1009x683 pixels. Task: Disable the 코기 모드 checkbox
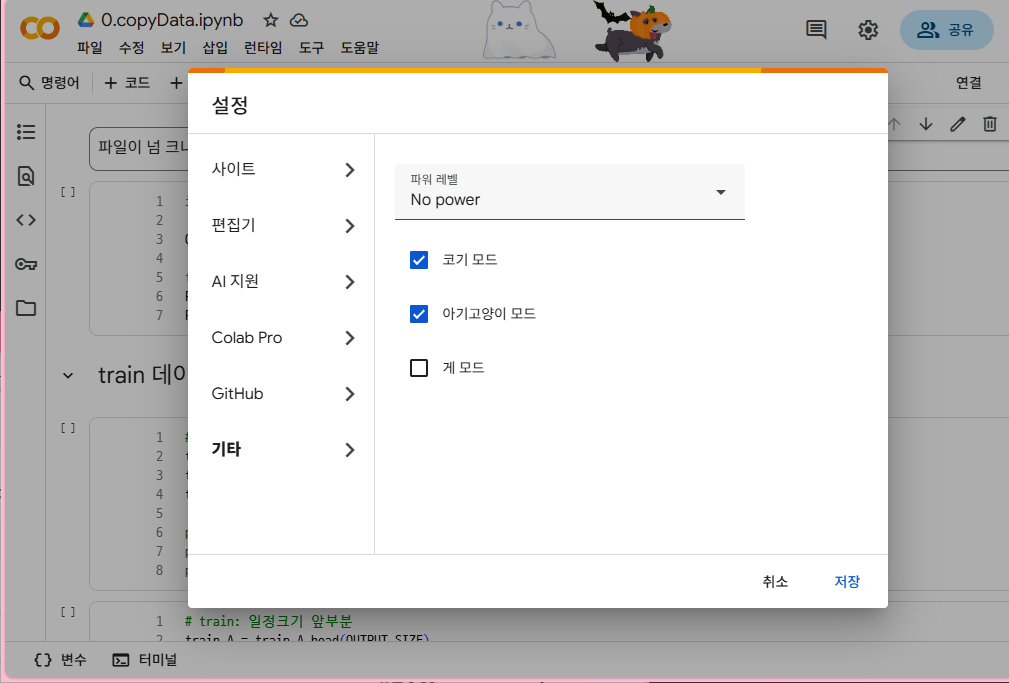tap(419, 260)
